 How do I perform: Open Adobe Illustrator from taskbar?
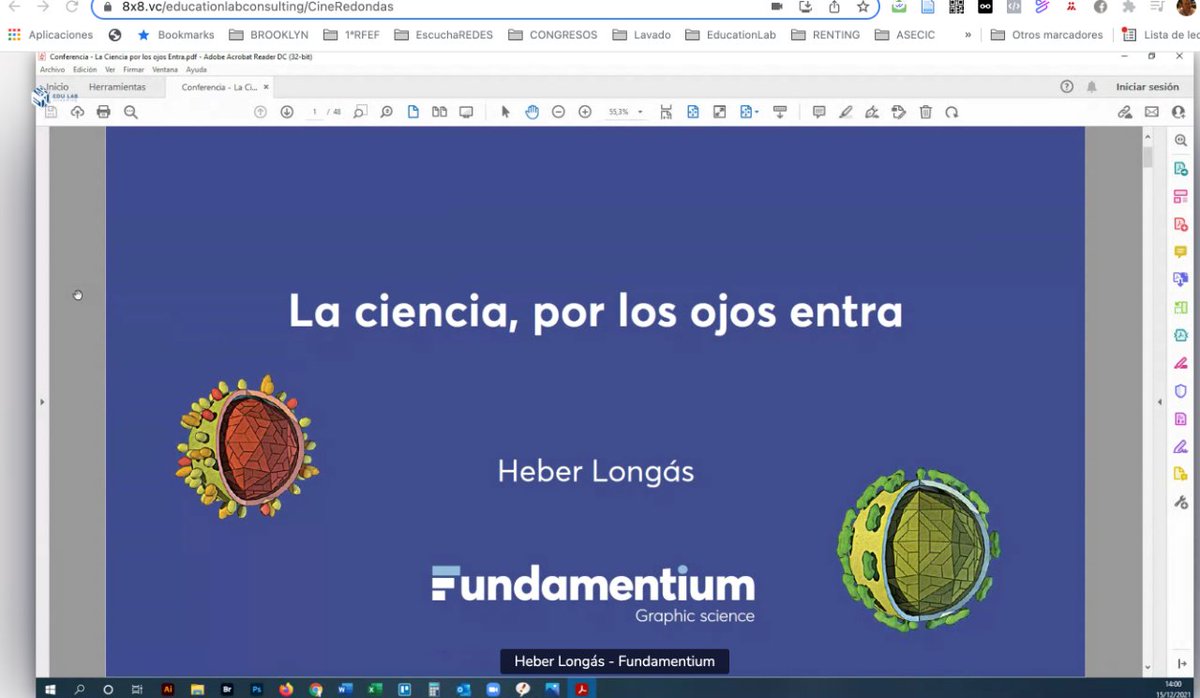[168, 689]
